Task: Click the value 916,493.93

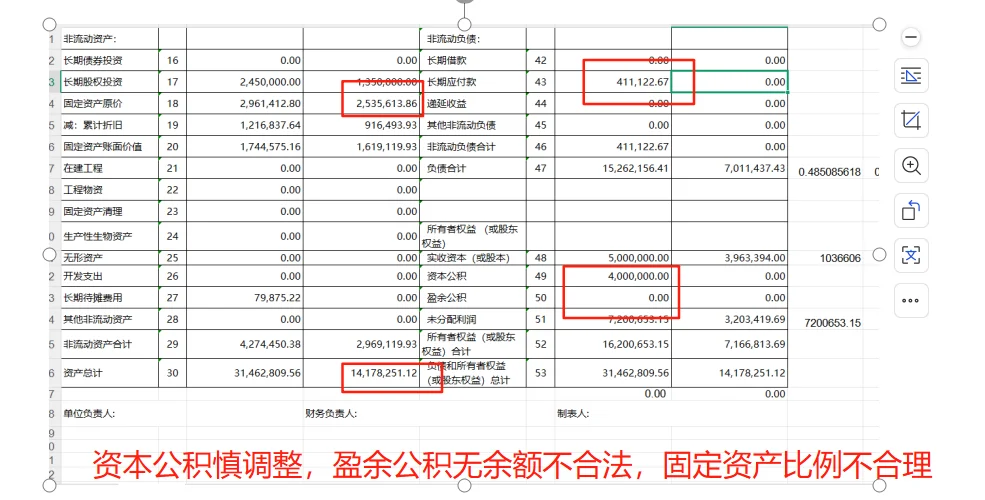Action: click(x=391, y=125)
